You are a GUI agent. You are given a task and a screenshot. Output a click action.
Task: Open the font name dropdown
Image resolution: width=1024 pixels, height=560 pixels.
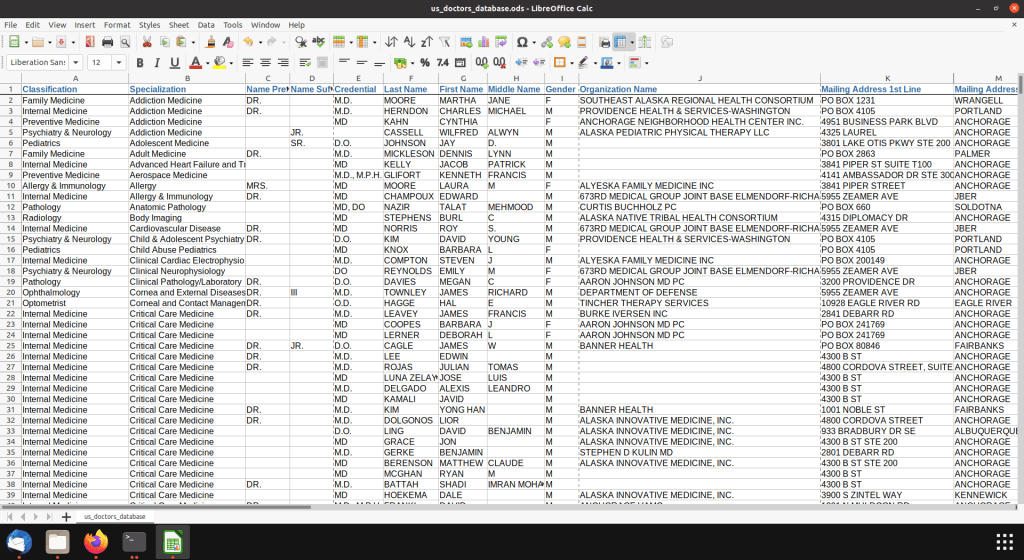pyautogui.click(x=76, y=62)
